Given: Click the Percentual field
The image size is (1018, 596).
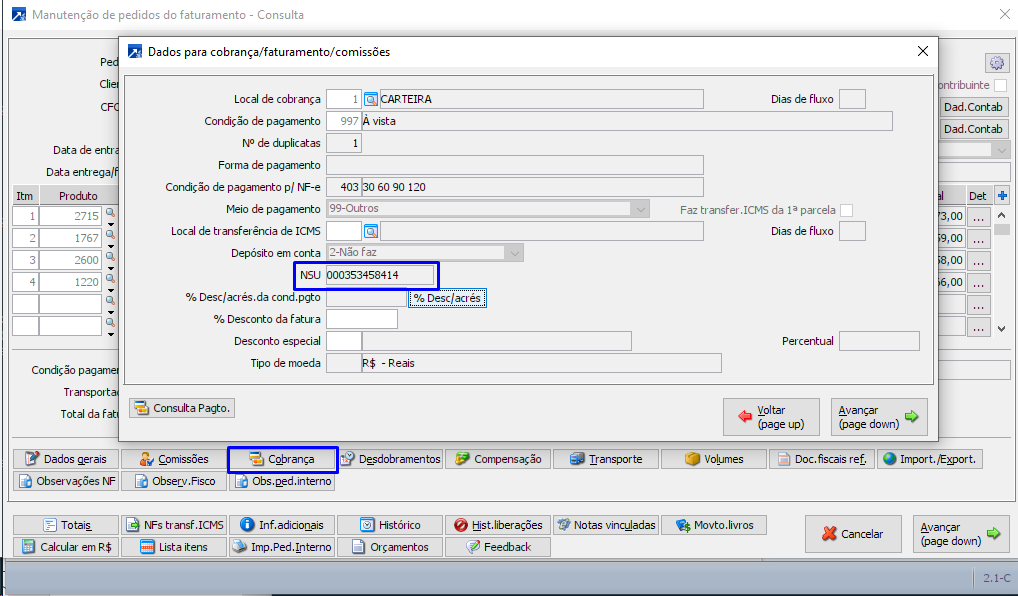Looking at the screenshot, I should [x=879, y=341].
